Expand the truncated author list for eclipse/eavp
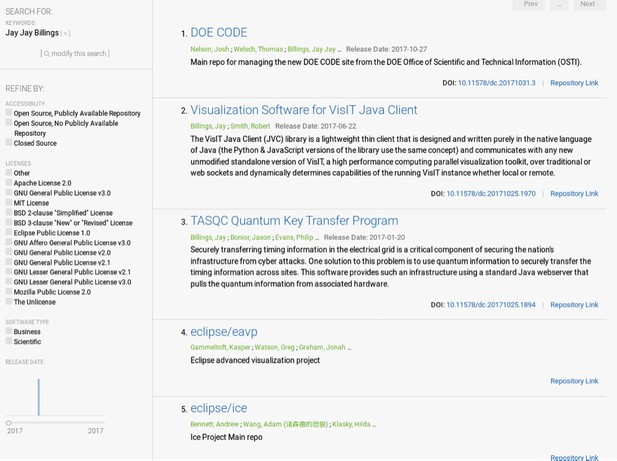This screenshot has width=617, height=461. (x=349, y=348)
